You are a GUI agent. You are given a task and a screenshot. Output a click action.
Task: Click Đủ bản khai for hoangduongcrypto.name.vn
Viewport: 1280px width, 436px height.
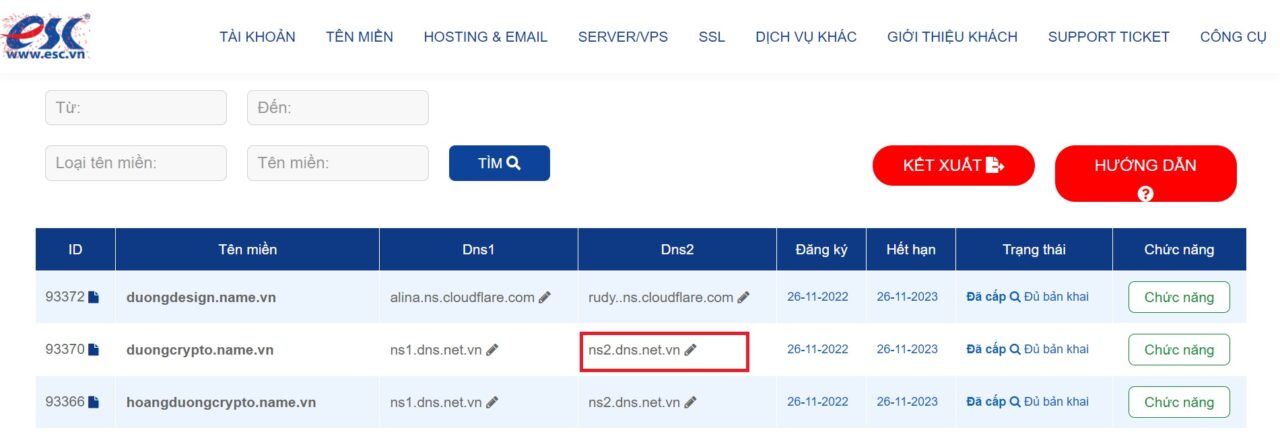click(1056, 402)
